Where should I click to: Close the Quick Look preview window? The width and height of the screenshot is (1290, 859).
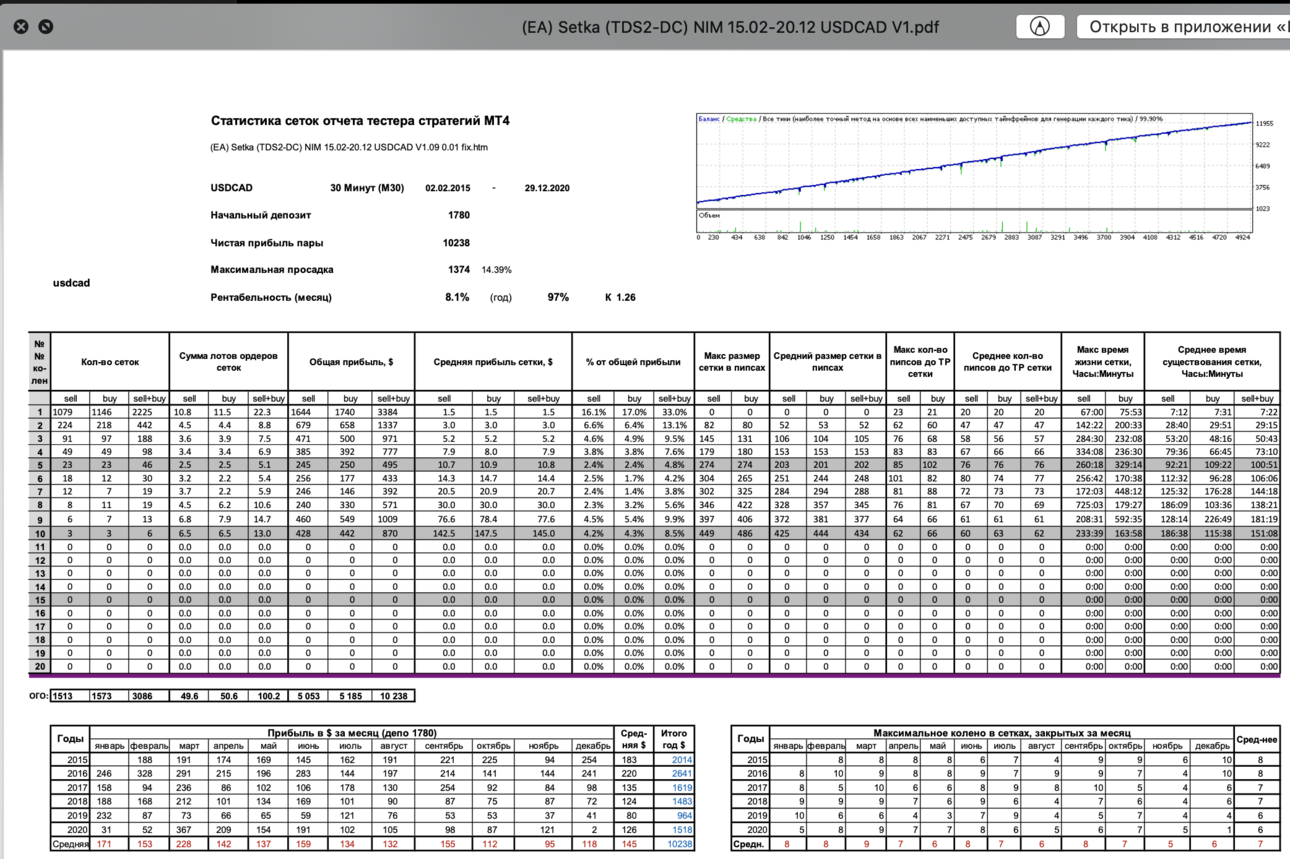20,27
